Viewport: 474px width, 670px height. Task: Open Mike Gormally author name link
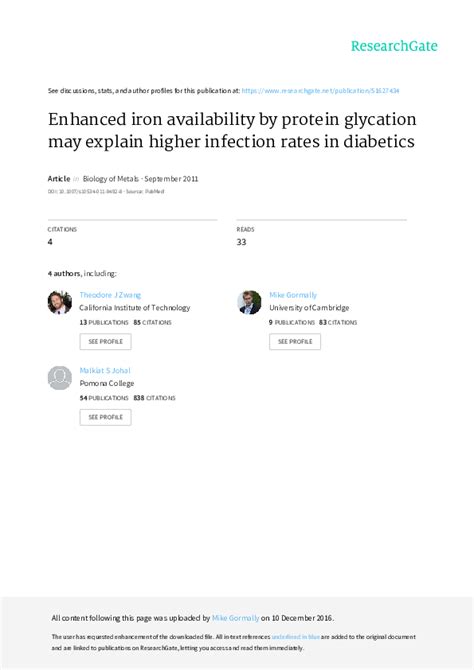293,295
